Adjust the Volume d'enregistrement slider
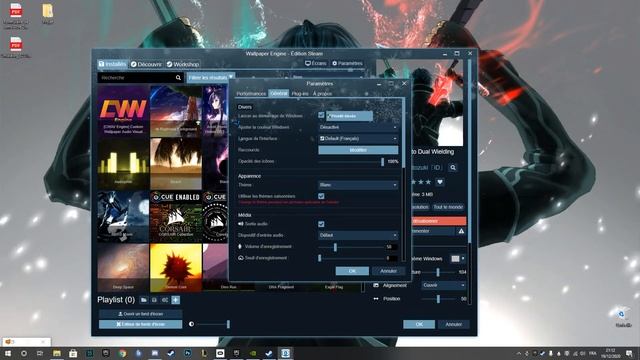This screenshot has width=640, height=360. point(351,247)
